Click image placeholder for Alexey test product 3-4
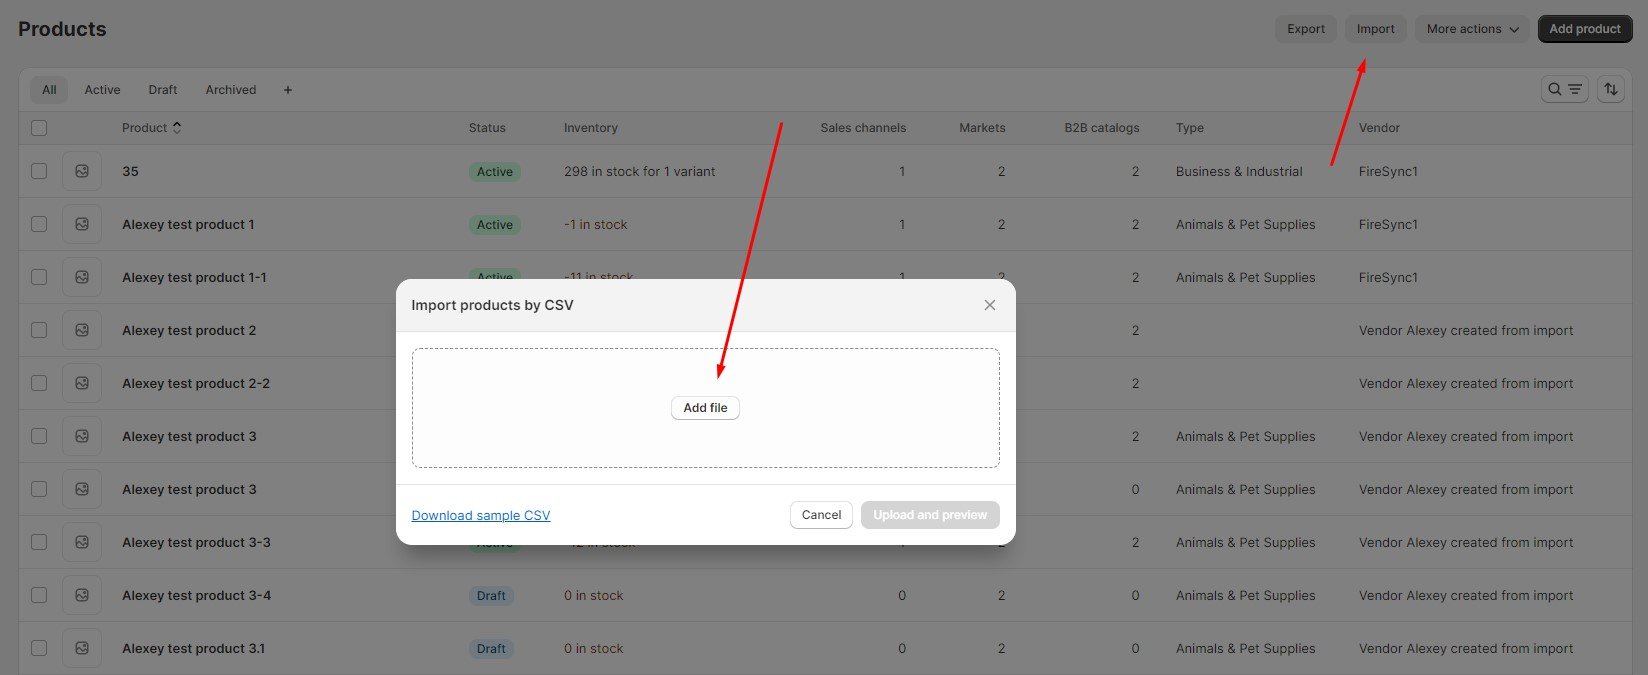The width and height of the screenshot is (1648, 675). [x=82, y=595]
